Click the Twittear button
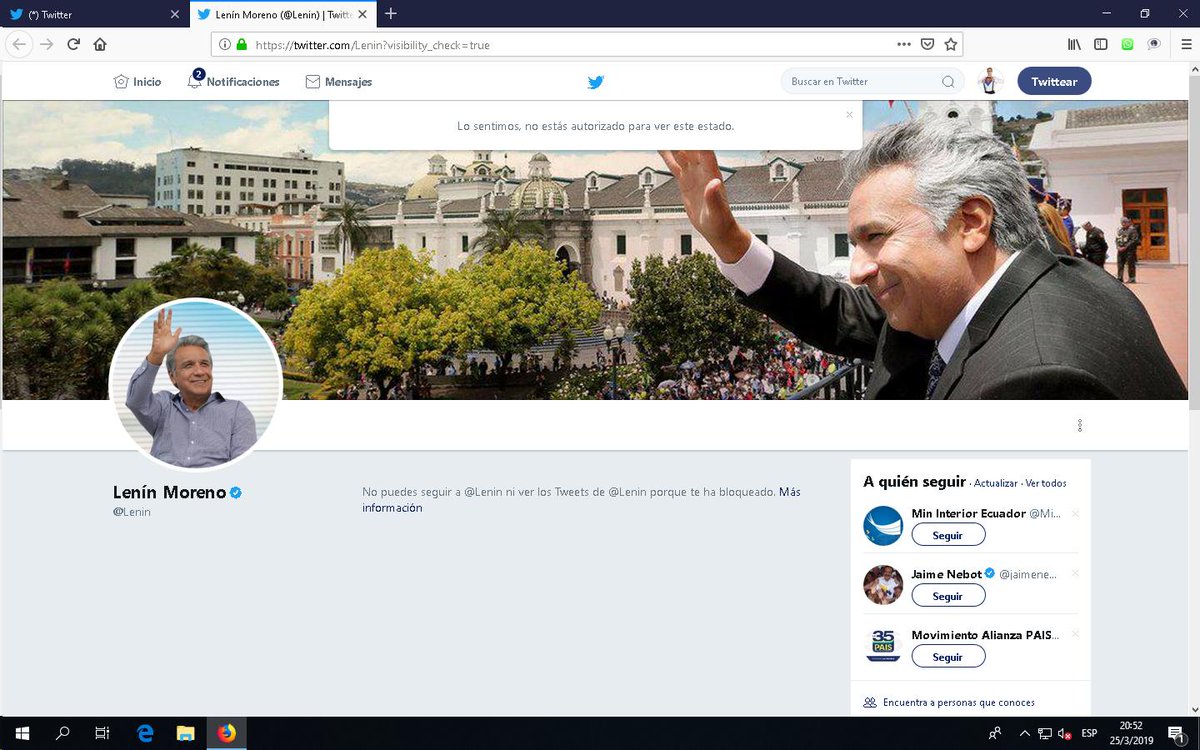The width and height of the screenshot is (1200, 750). 1054,82
